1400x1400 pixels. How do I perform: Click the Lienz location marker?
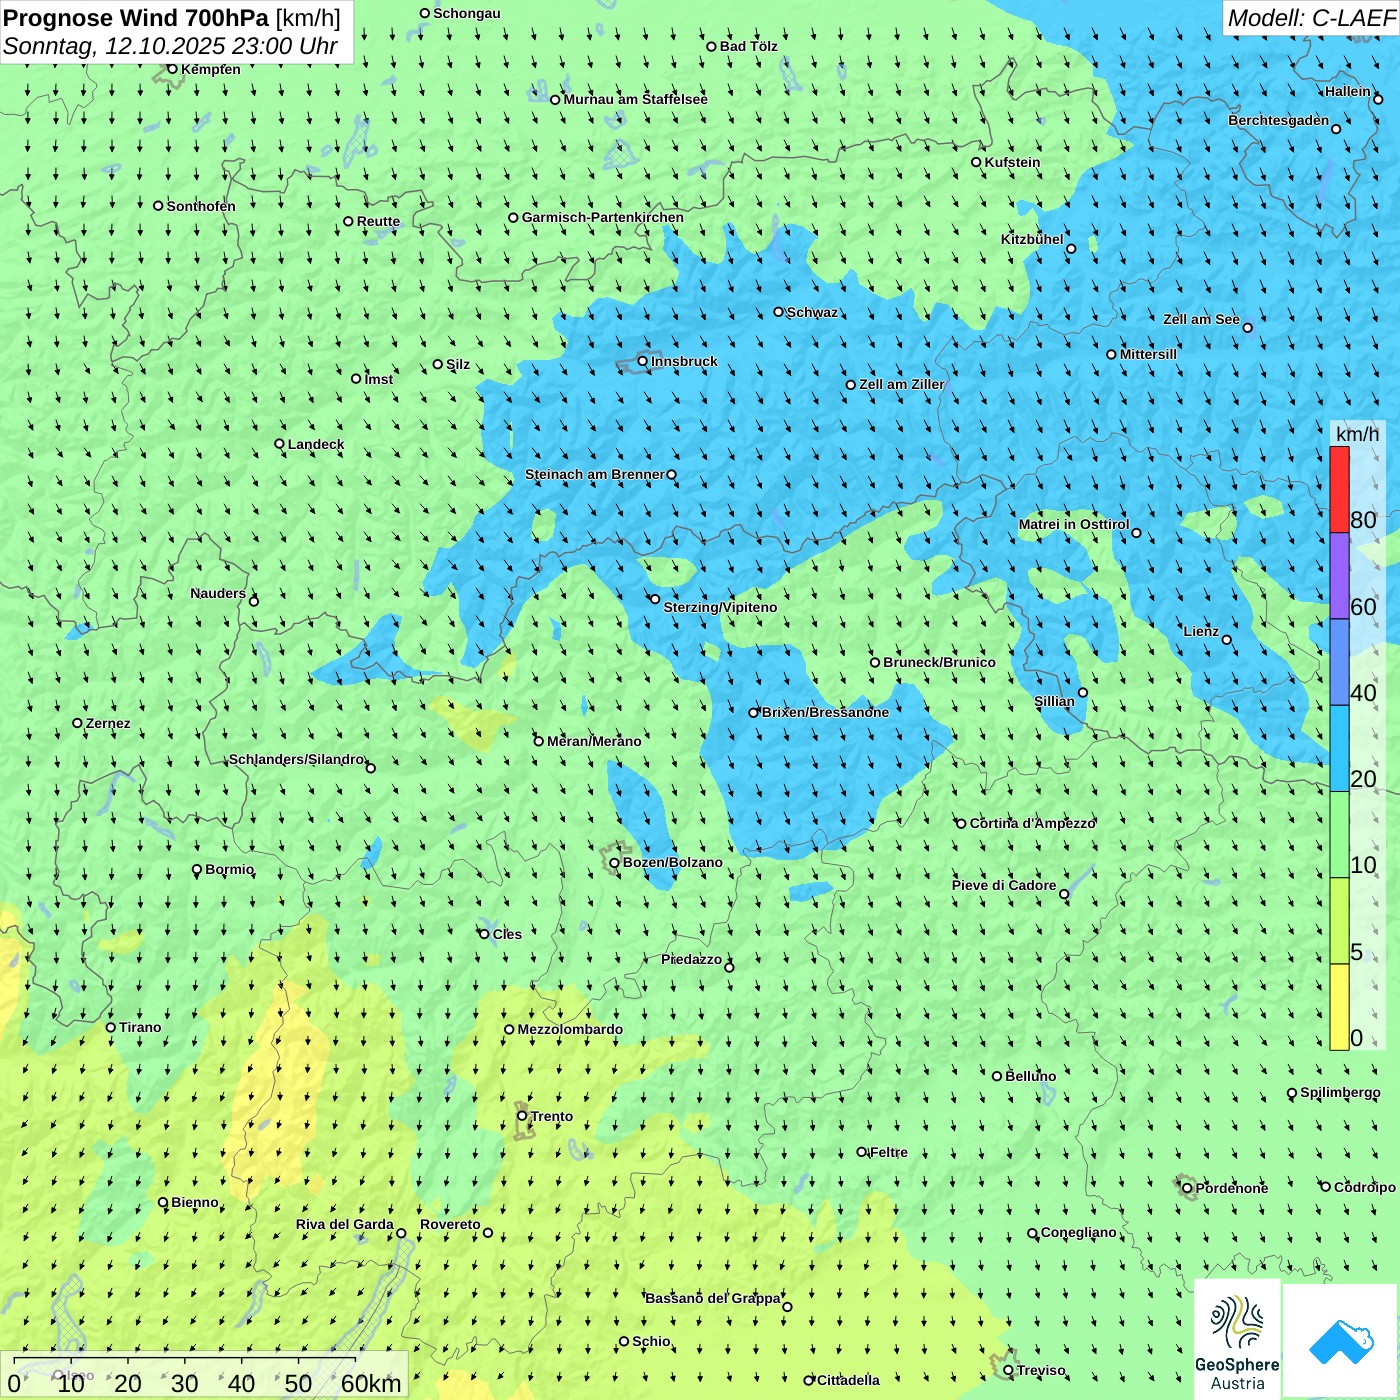(1227, 640)
